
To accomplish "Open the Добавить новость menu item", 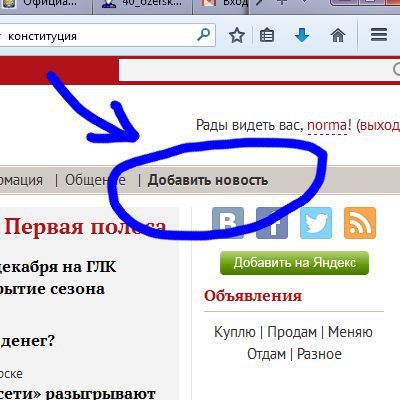I will (x=208, y=180).
